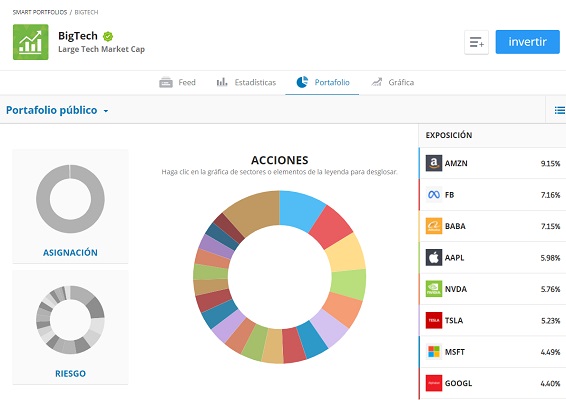
Task: Click the 7.15% exposure value
Action: 550,226
